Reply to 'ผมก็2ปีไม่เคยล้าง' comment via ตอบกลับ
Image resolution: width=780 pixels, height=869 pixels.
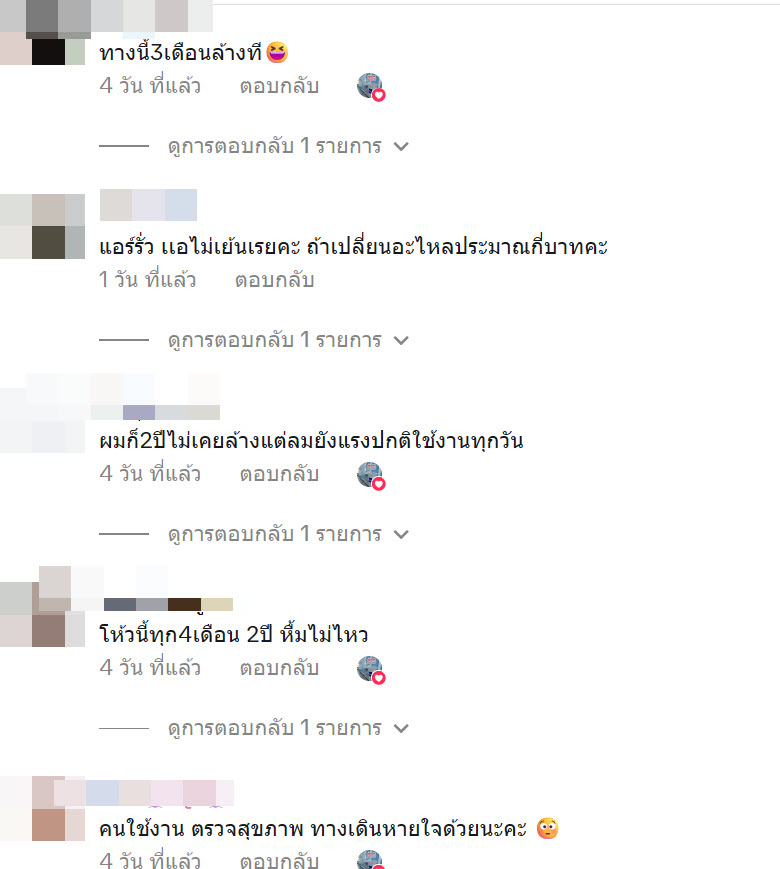tap(279, 474)
